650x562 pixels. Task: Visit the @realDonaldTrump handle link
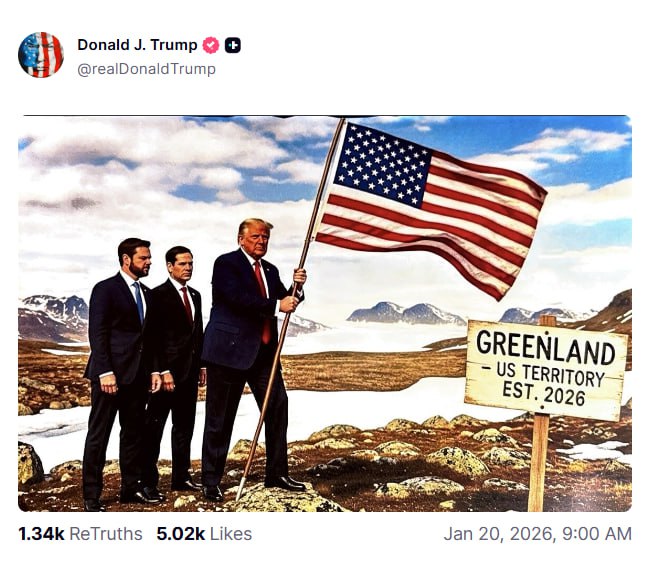(146, 69)
